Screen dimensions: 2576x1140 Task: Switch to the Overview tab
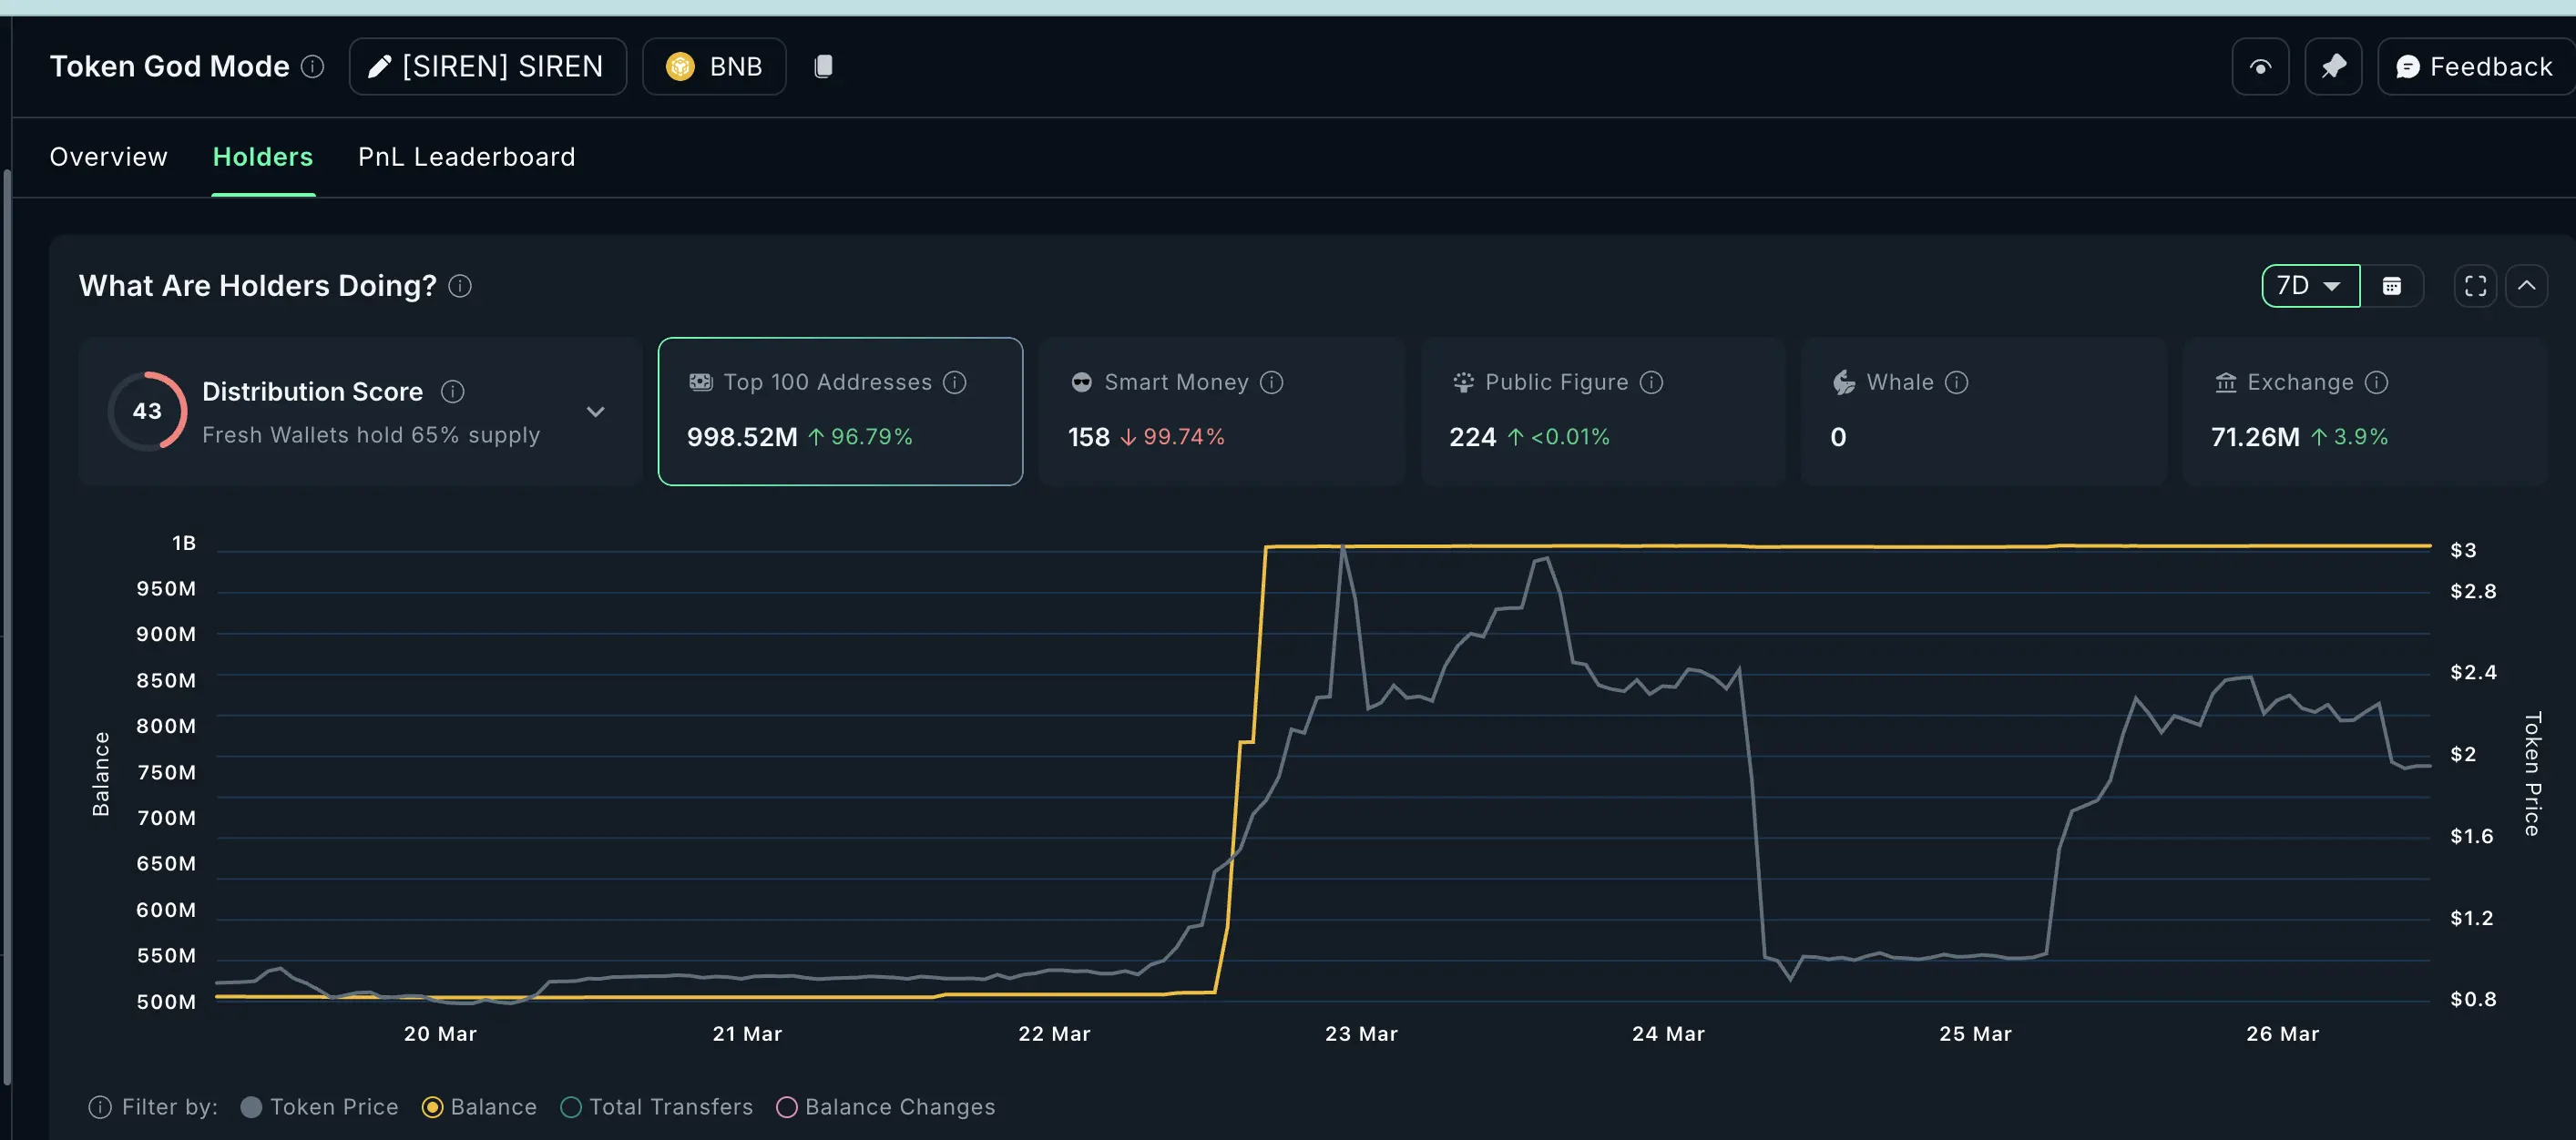pos(109,157)
